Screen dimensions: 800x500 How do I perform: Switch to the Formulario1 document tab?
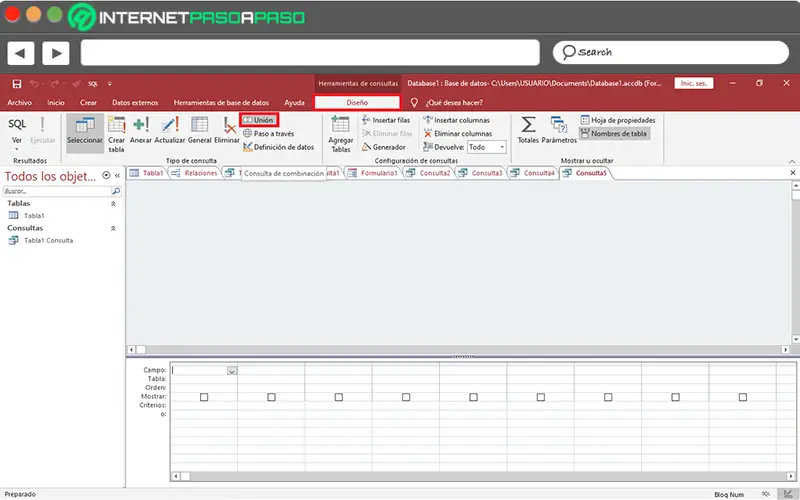coord(373,173)
